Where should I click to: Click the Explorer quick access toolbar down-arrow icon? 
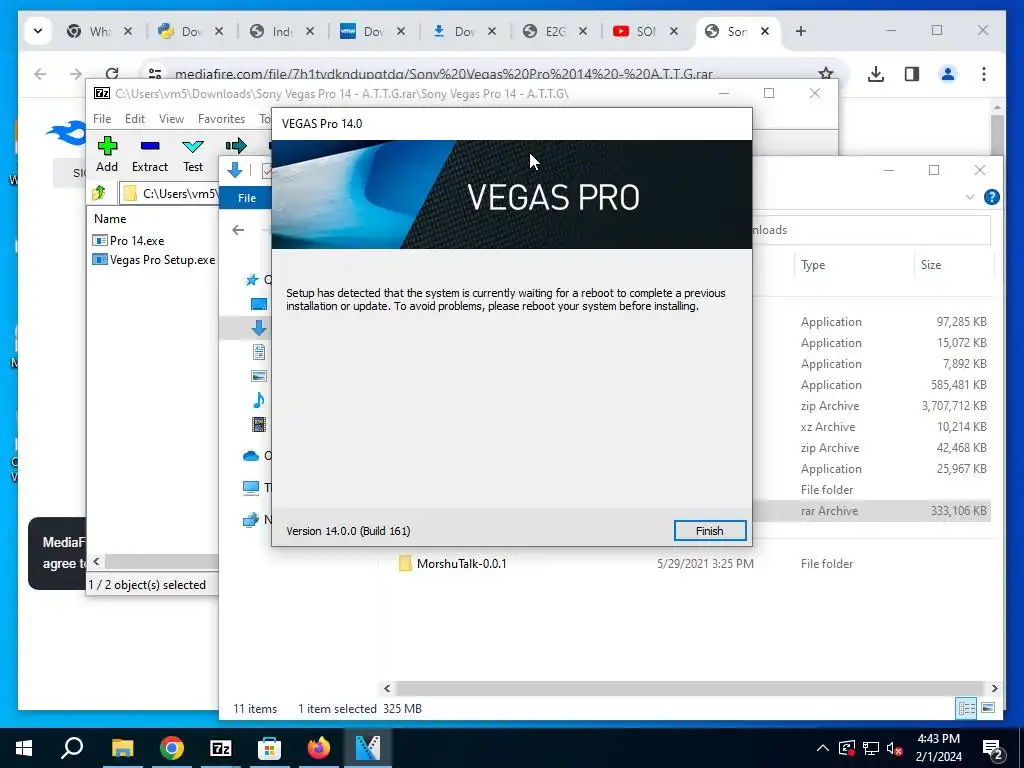click(234, 170)
